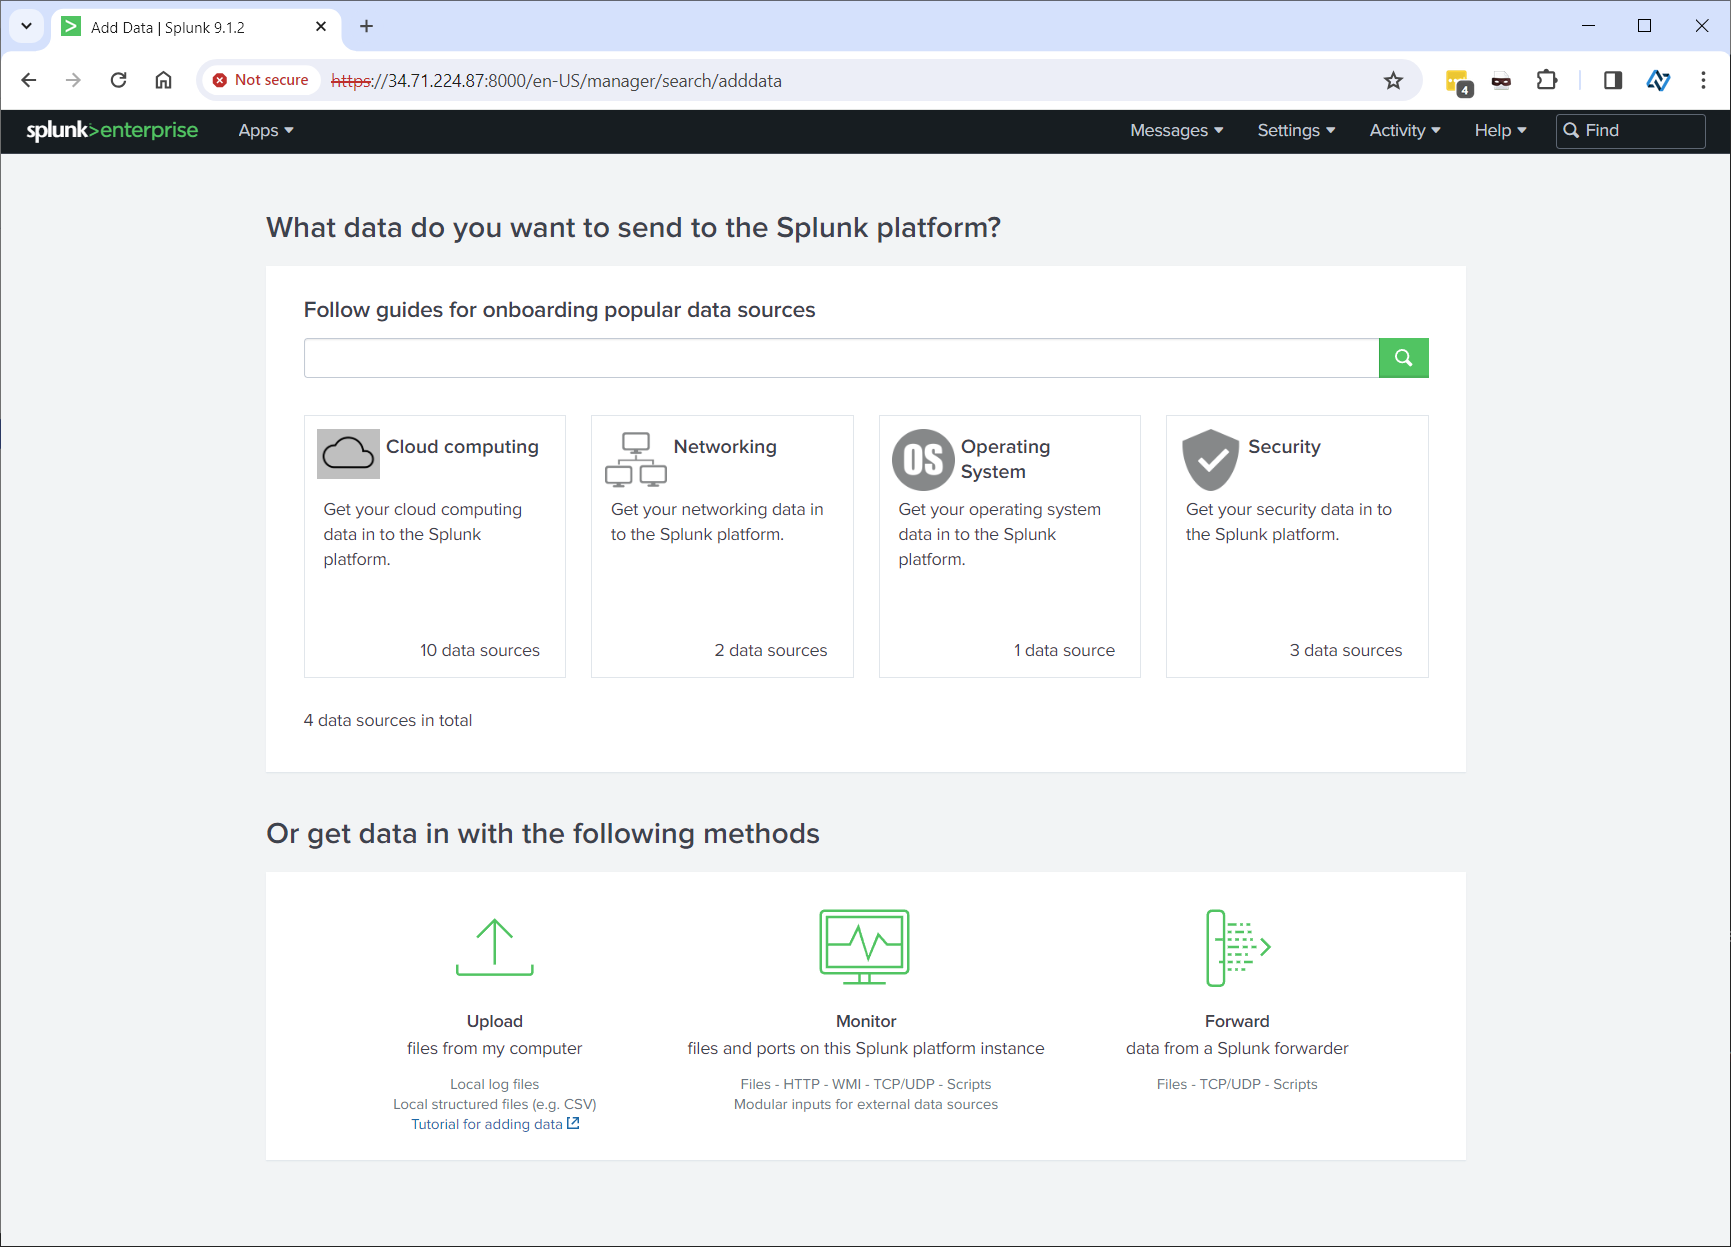Click the Forward data icon

click(1237, 946)
